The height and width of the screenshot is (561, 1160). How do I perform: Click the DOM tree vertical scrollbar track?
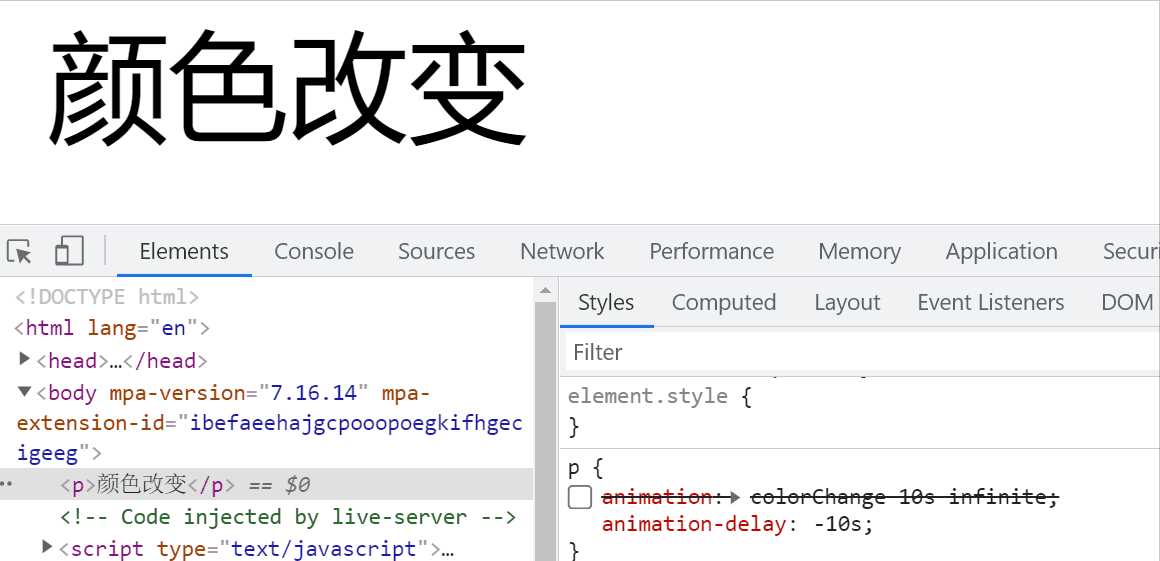(x=545, y=431)
